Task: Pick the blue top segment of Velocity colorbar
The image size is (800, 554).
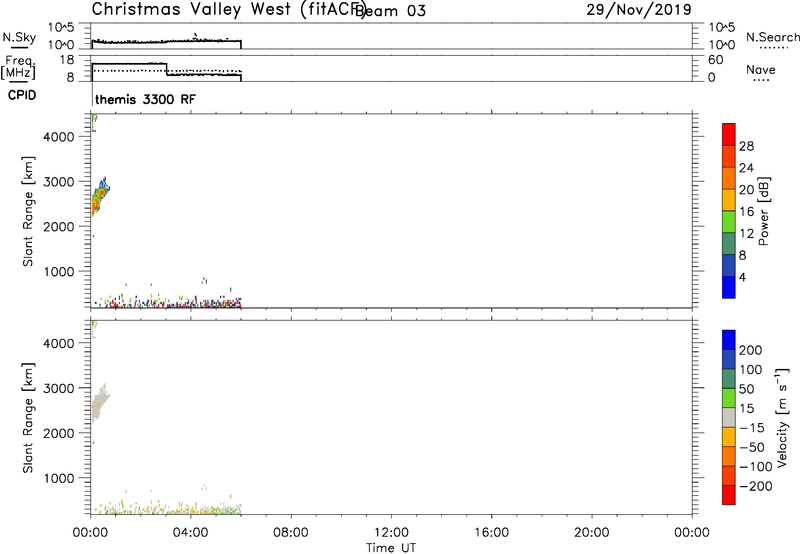Action: point(729,340)
